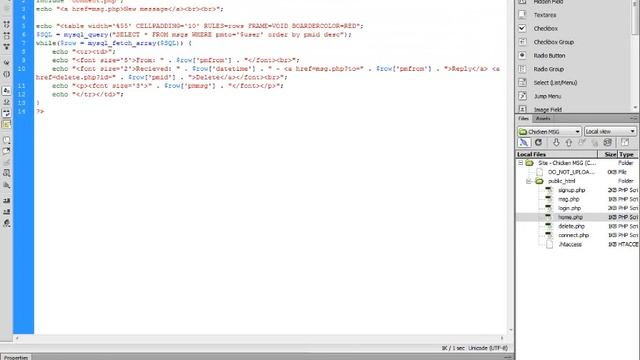Open the Chicken MSG site dropdown

(549, 131)
